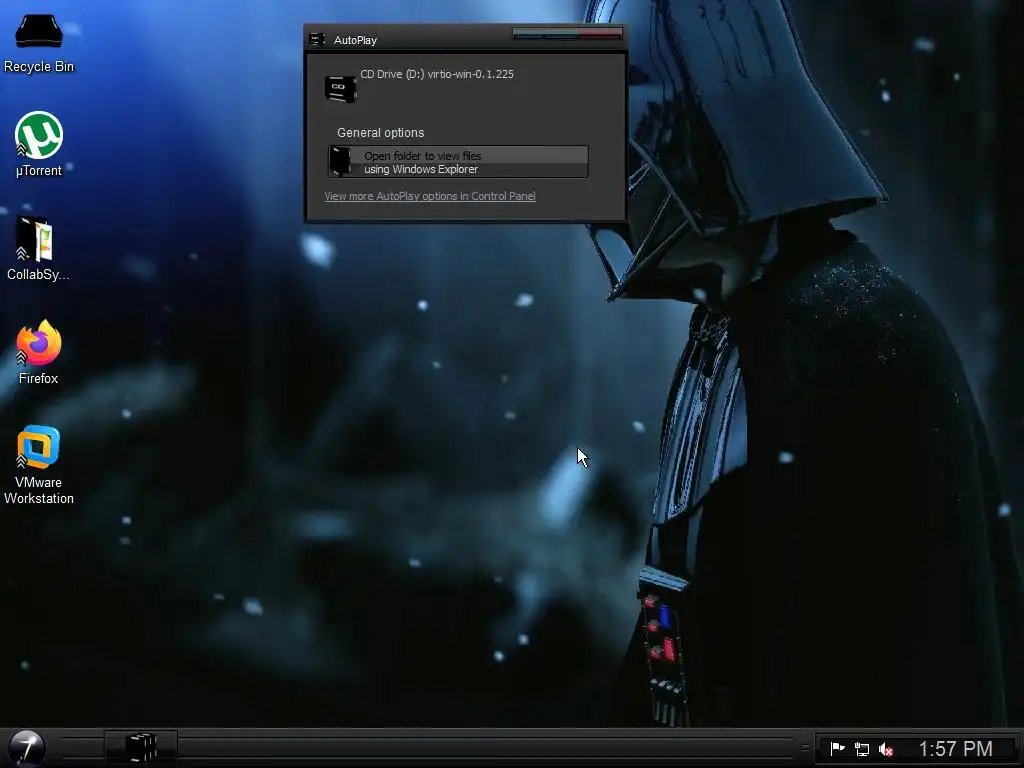Open Action Center flag in system tray
This screenshot has height=768, width=1024.
(837, 748)
